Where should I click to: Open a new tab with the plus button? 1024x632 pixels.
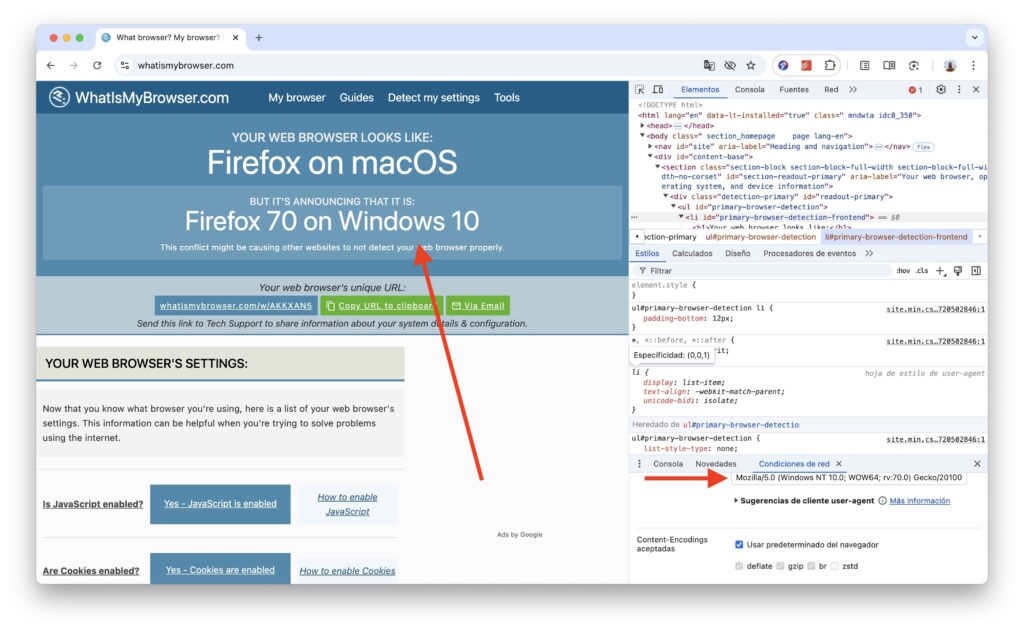[x=259, y=38]
